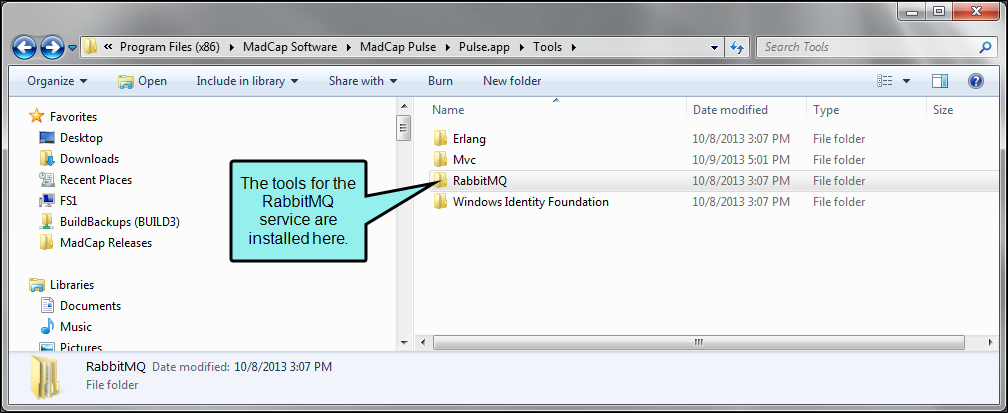Image resolution: width=1008 pixels, height=413 pixels.
Task: Change your view icon
Action: point(885,81)
